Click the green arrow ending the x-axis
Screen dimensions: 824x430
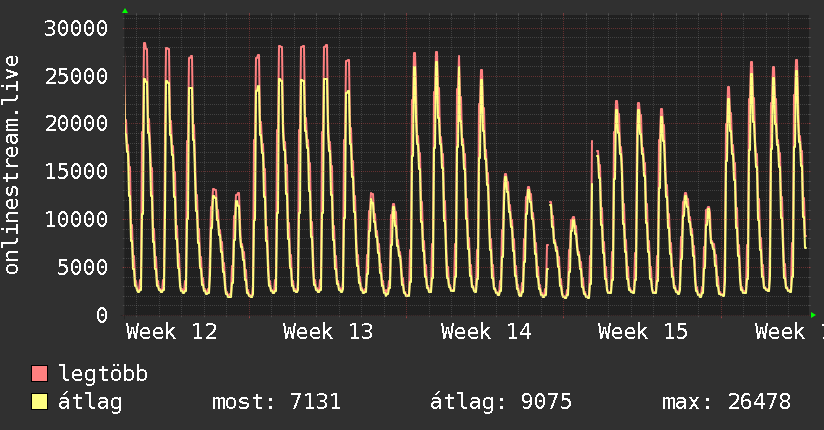813,315
